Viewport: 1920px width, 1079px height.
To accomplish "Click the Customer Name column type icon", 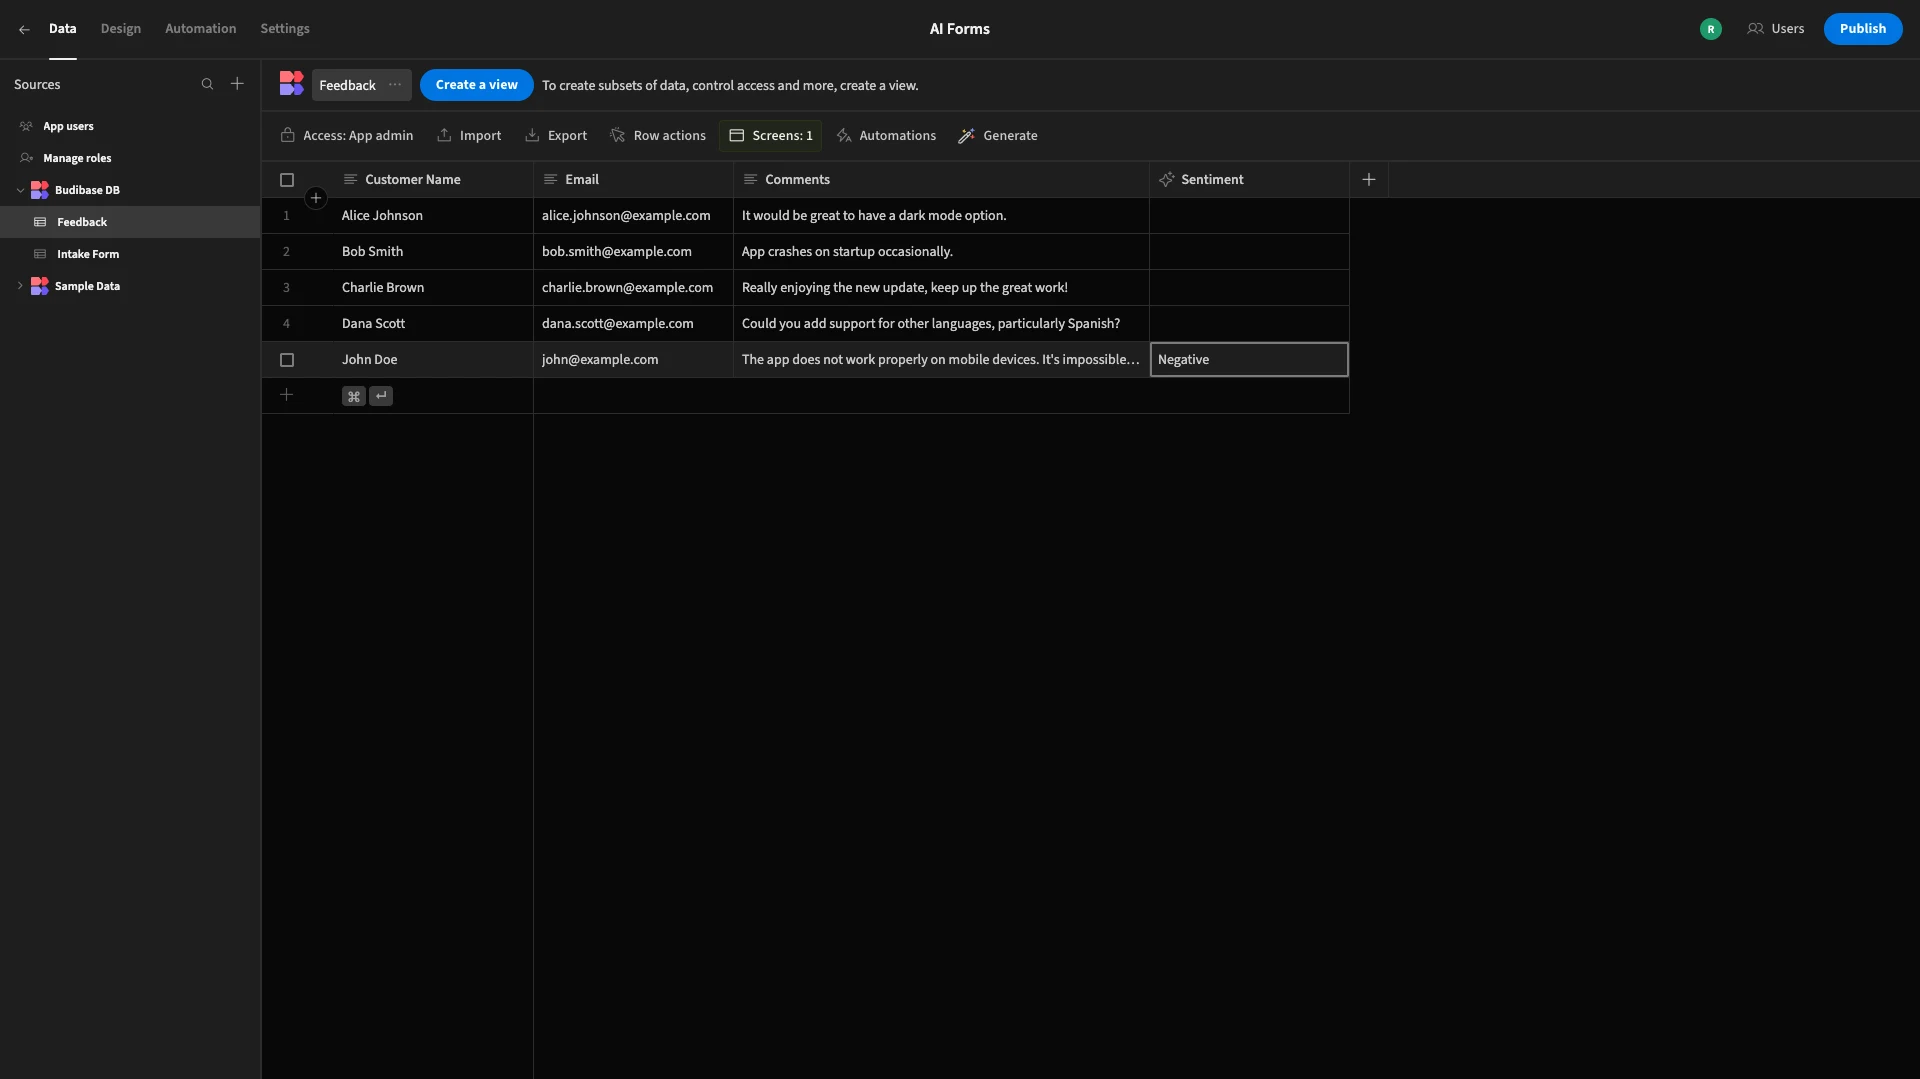I will (350, 179).
